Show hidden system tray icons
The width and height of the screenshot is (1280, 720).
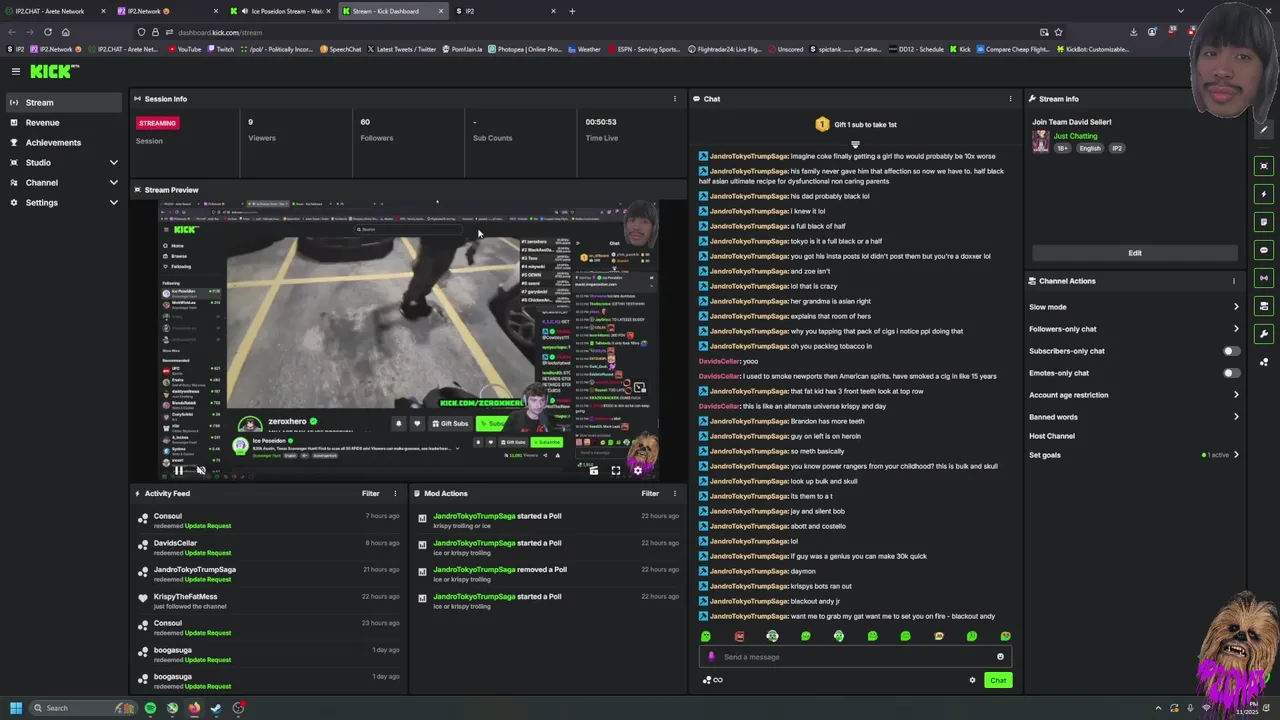pyautogui.click(x=1159, y=708)
